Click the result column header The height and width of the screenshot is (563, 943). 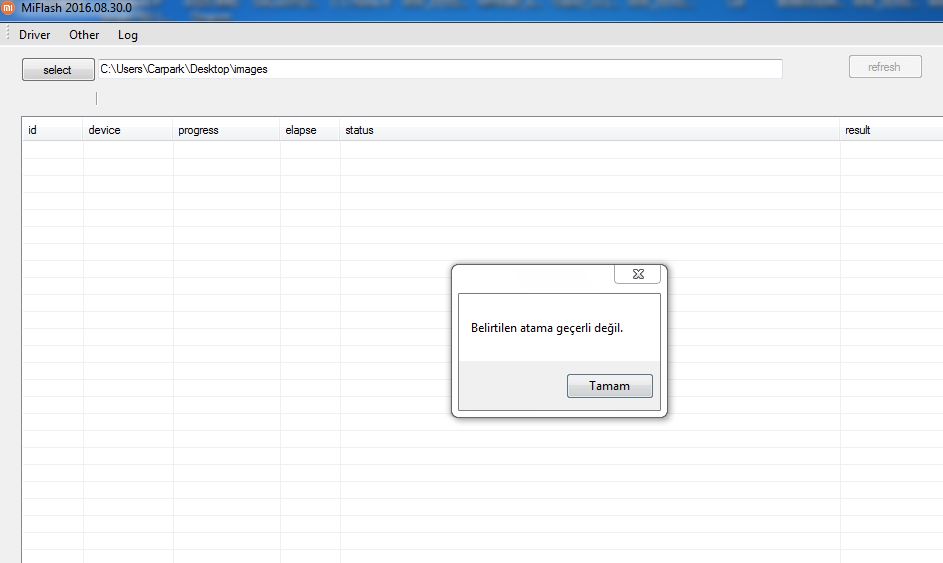coord(891,130)
